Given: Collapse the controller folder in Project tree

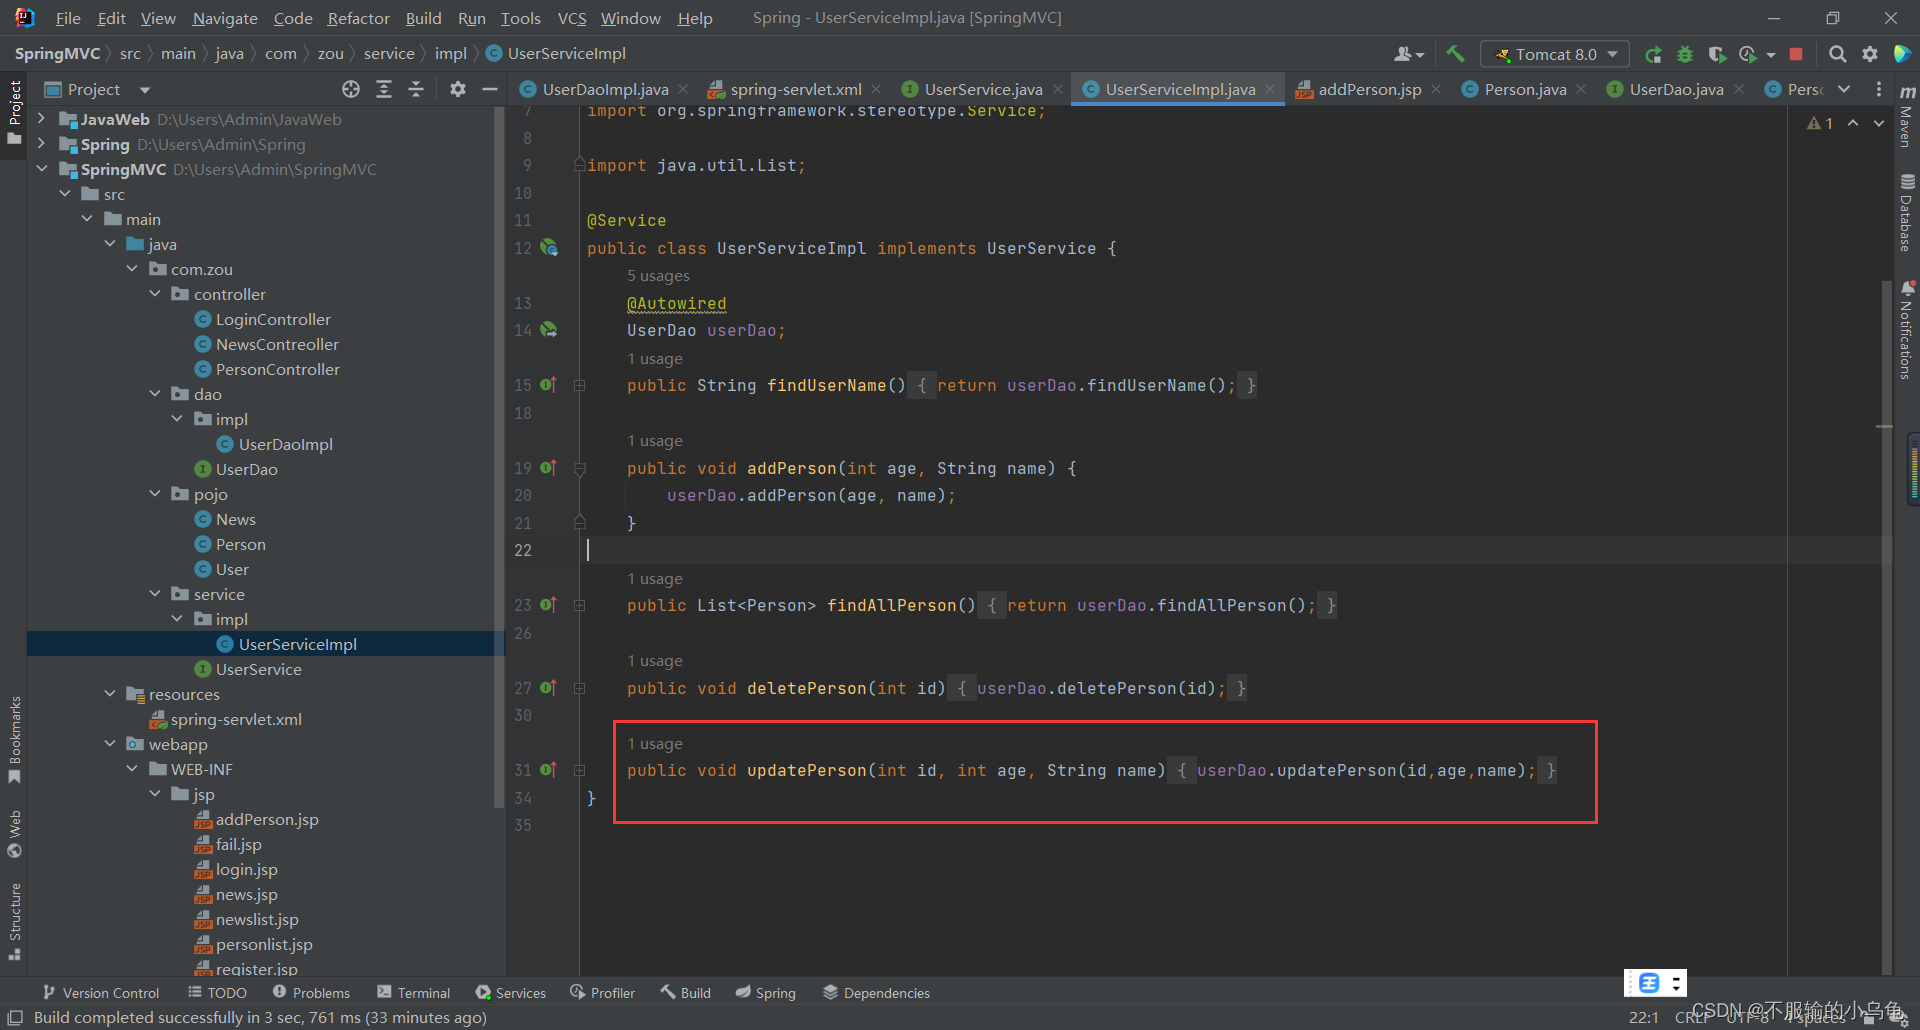Looking at the screenshot, I should tap(155, 294).
